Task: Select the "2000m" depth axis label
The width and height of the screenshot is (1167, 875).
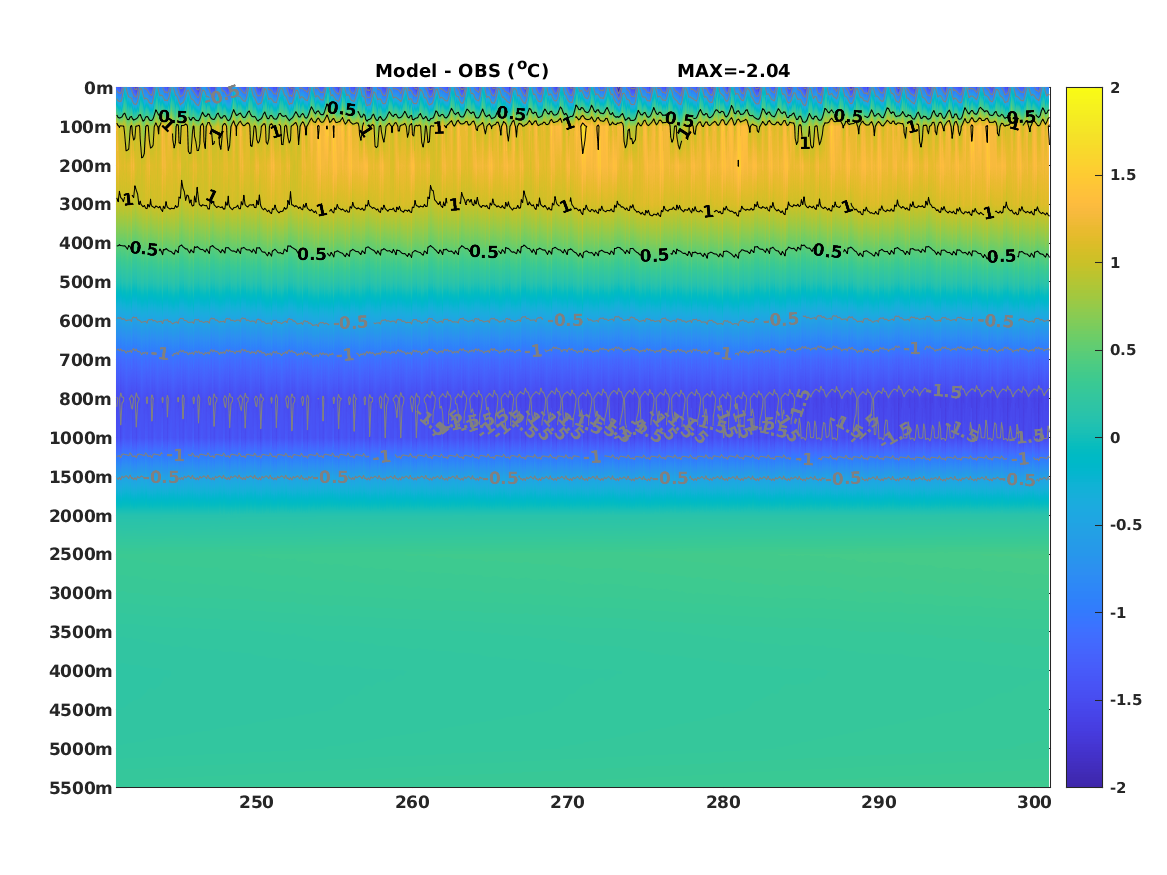Action: click(x=81, y=516)
